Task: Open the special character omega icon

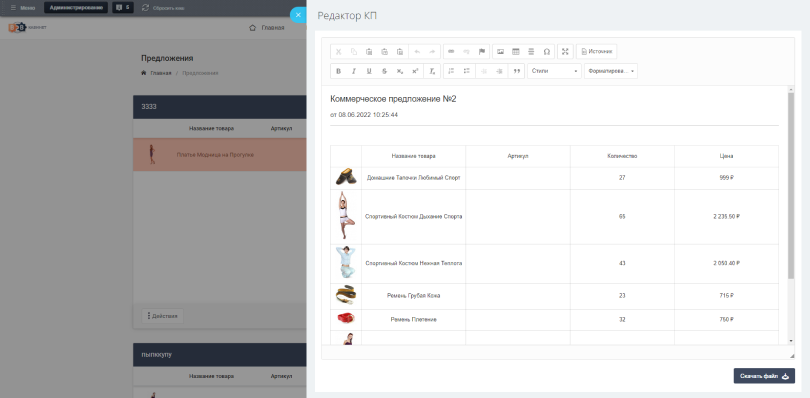Action: tap(547, 52)
